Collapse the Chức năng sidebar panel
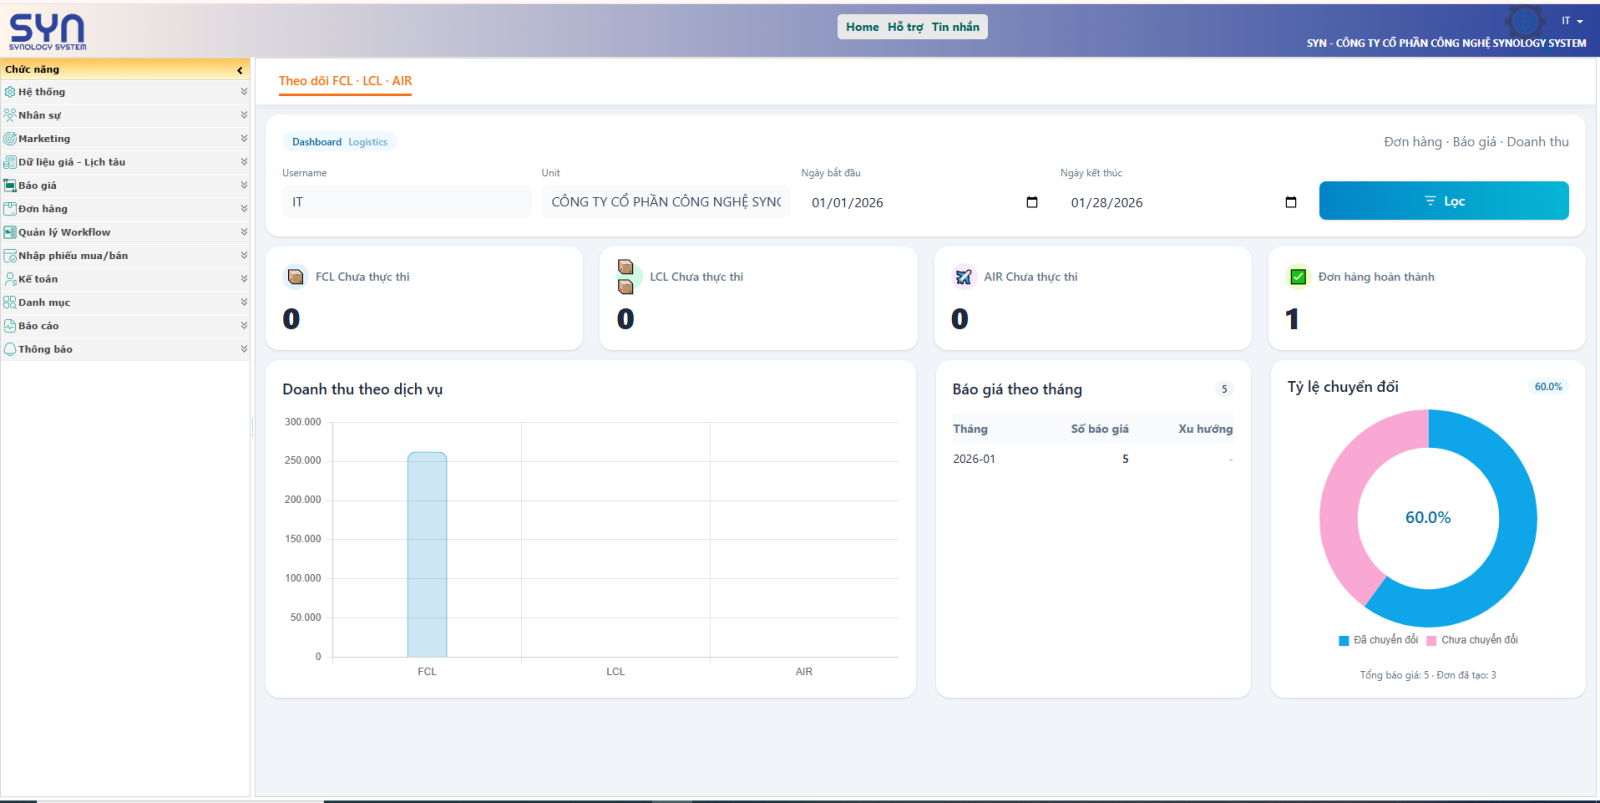Image resolution: width=1600 pixels, height=803 pixels. tap(239, 70)
